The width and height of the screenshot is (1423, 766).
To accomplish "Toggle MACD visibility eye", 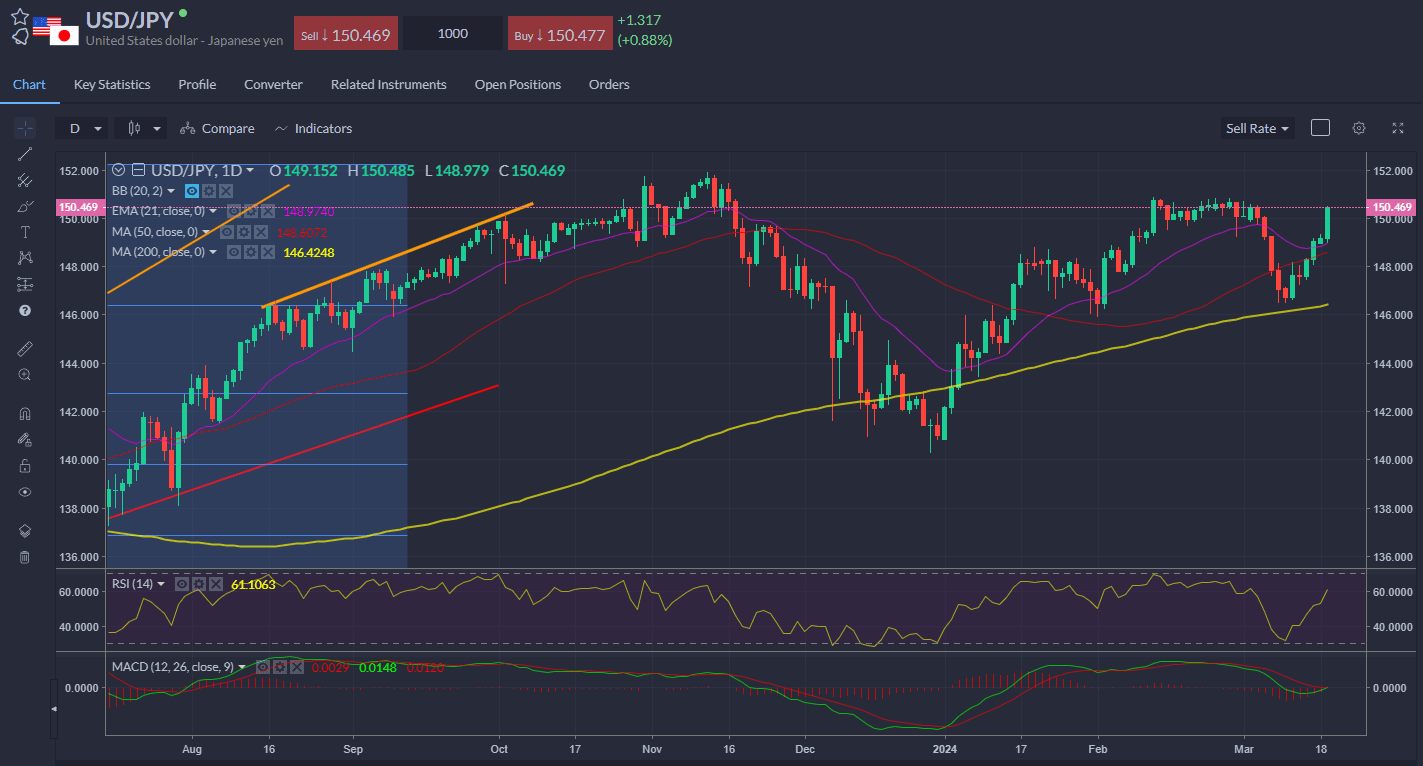I will (x=263, y=667).
